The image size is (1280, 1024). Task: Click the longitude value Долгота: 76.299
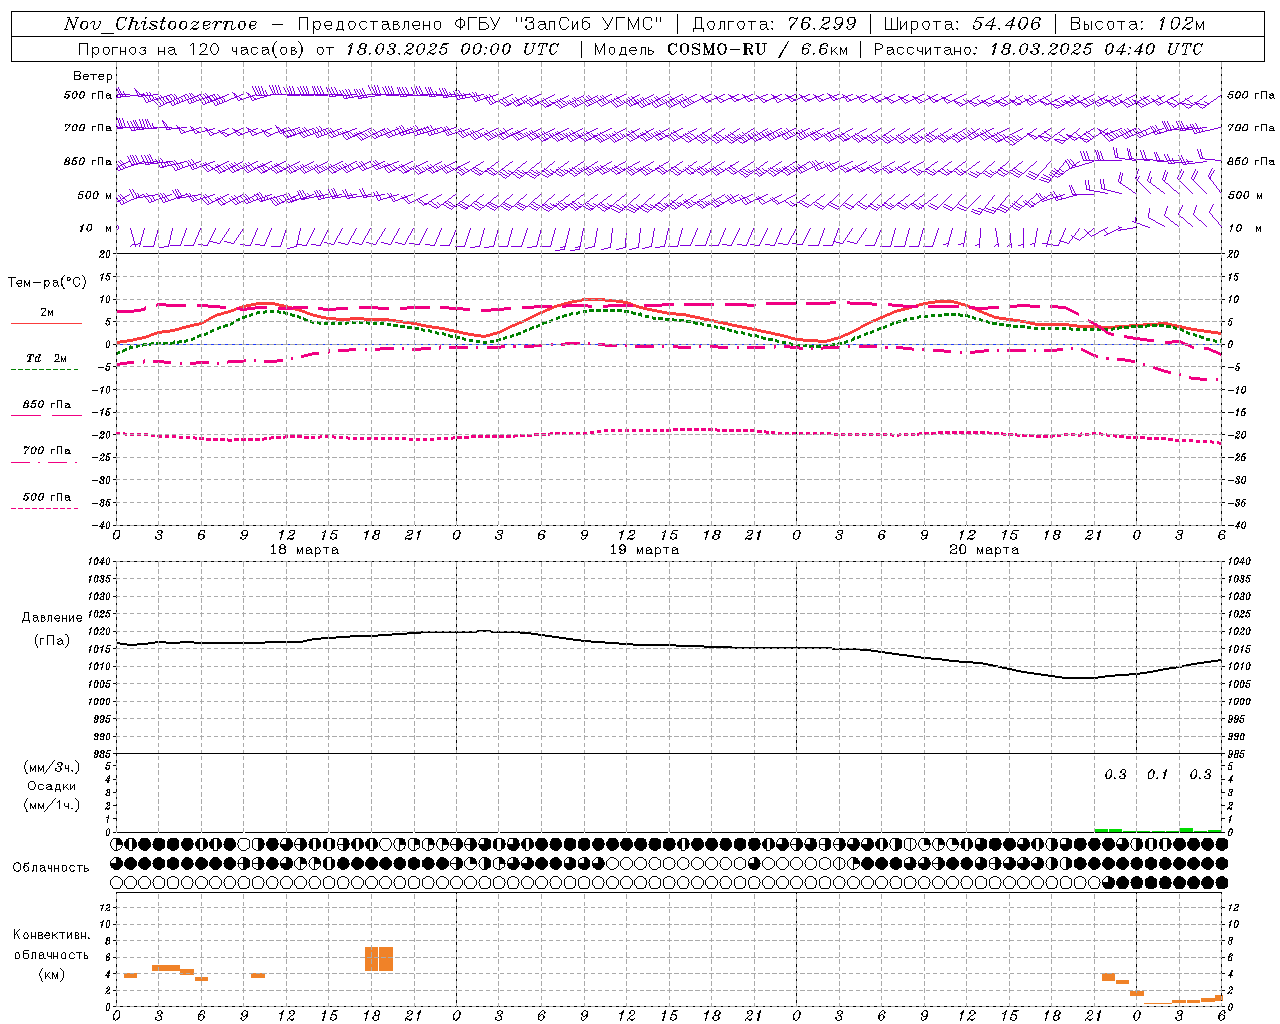pos(774,24)
